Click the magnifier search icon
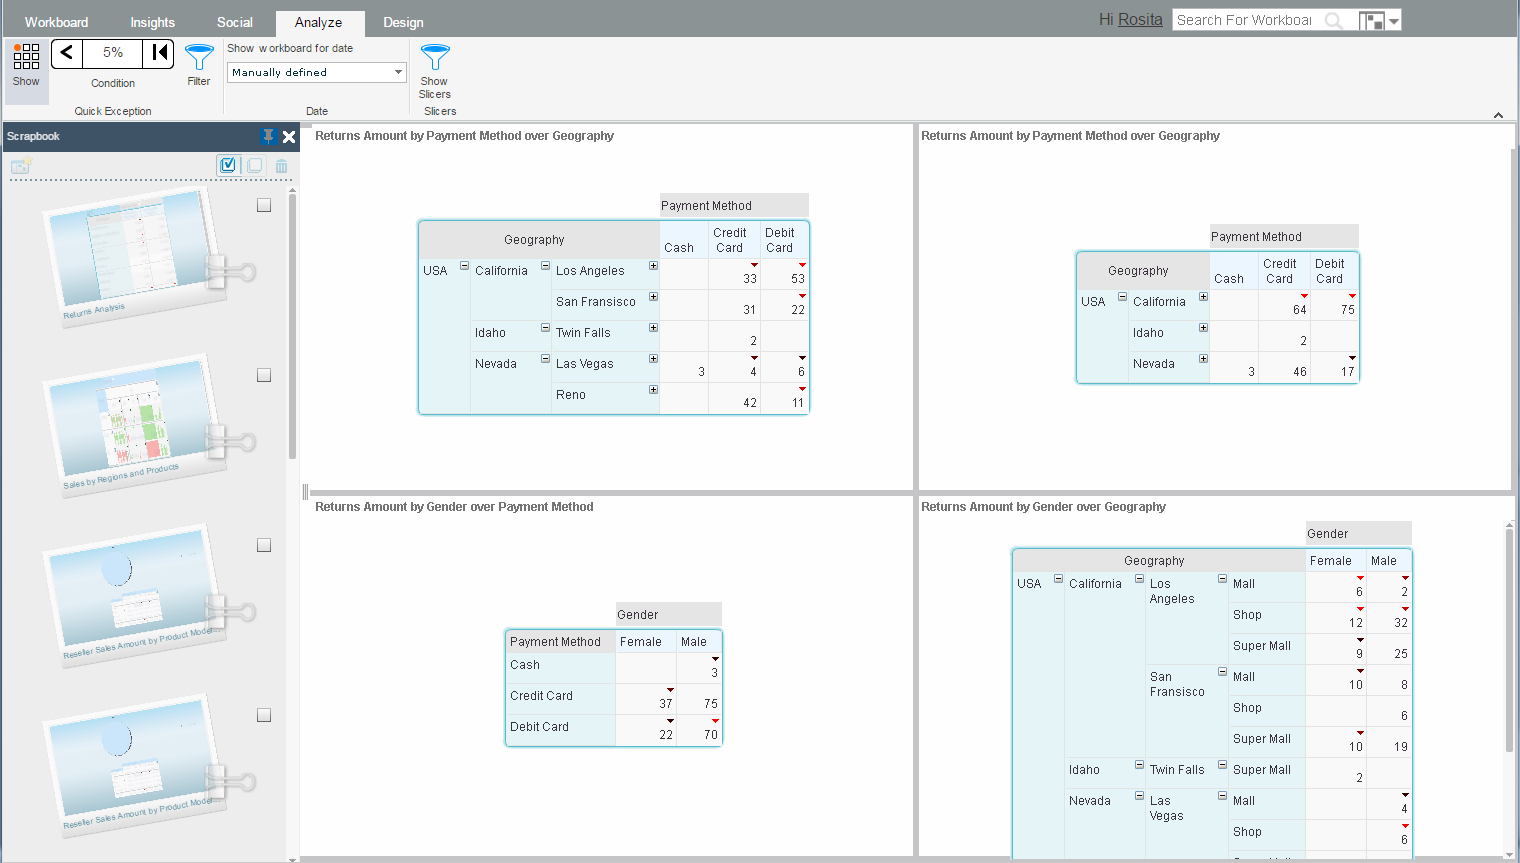This screenshot has height=863, width=1520. click(1334, 21)
